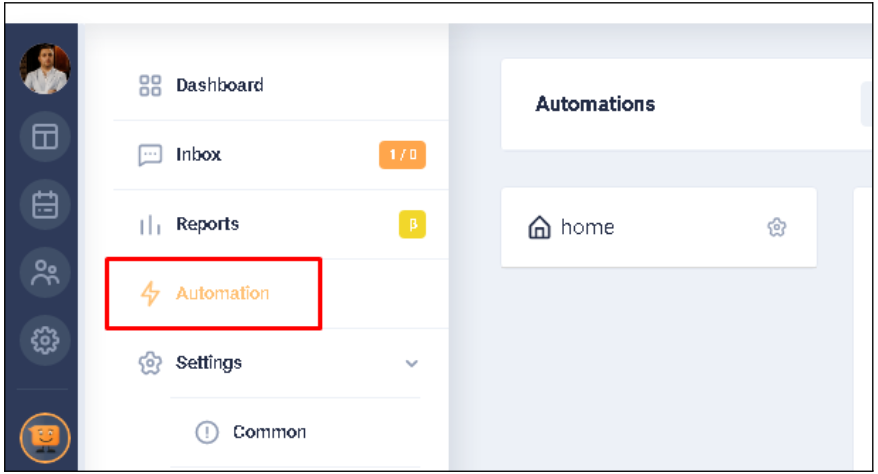Open the calendar icon in the sidebar
Image resolution: width=878 pixels, height=474 pixels.
coord(45,204)
